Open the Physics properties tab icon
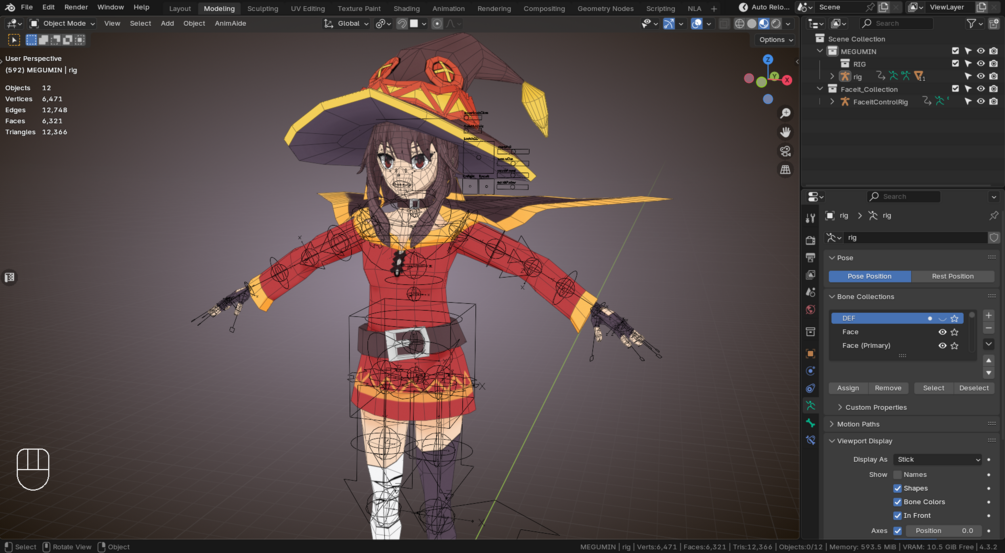This screenshot has width=1005, height=553. coord(810,371)
